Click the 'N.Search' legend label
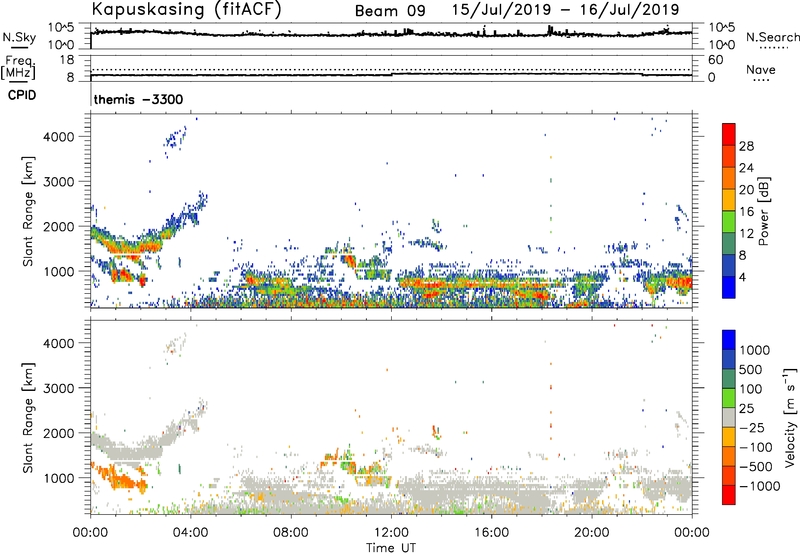Image resolution: width=800 pixels, height=554 pixels. pyautogui.click(x=772, y=37)
